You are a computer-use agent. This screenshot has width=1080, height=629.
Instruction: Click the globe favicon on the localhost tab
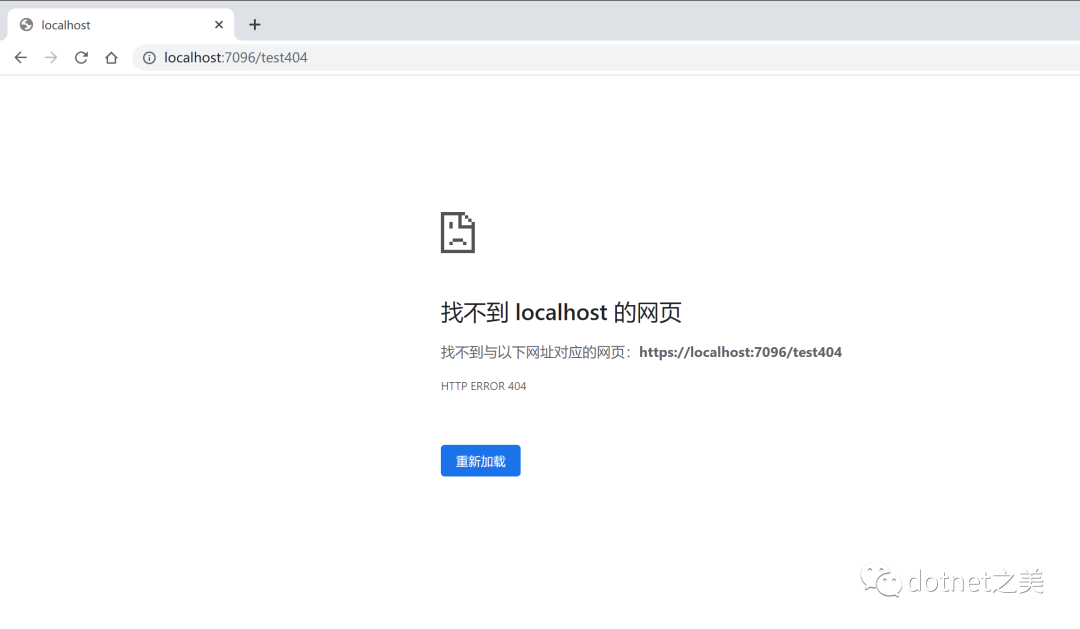point(26,25)
